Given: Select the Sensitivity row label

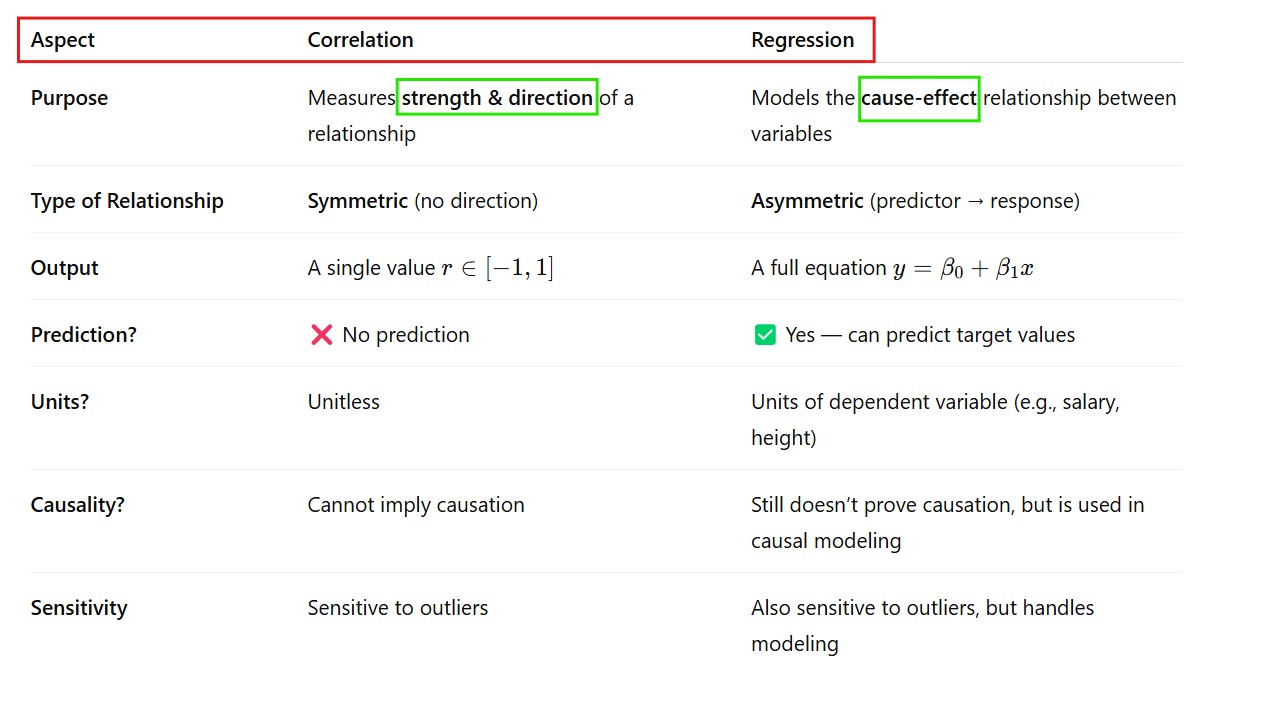Looking at the screenshot, I should tap(79, 608).
